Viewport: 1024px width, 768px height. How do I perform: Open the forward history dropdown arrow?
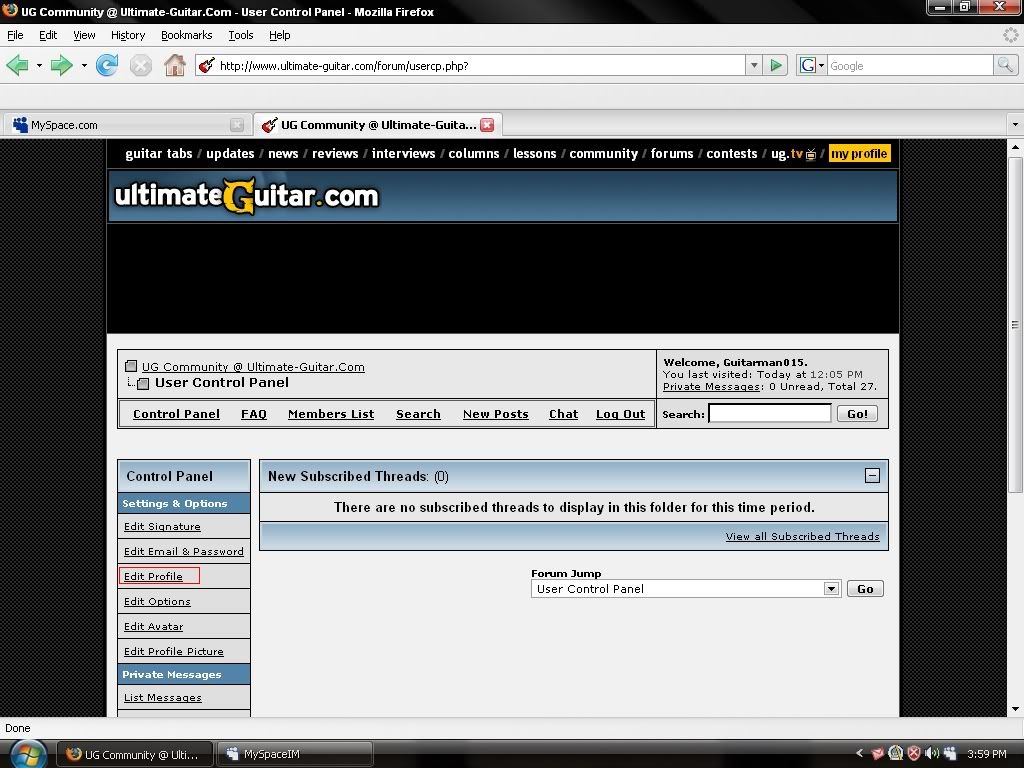(84, 65)
